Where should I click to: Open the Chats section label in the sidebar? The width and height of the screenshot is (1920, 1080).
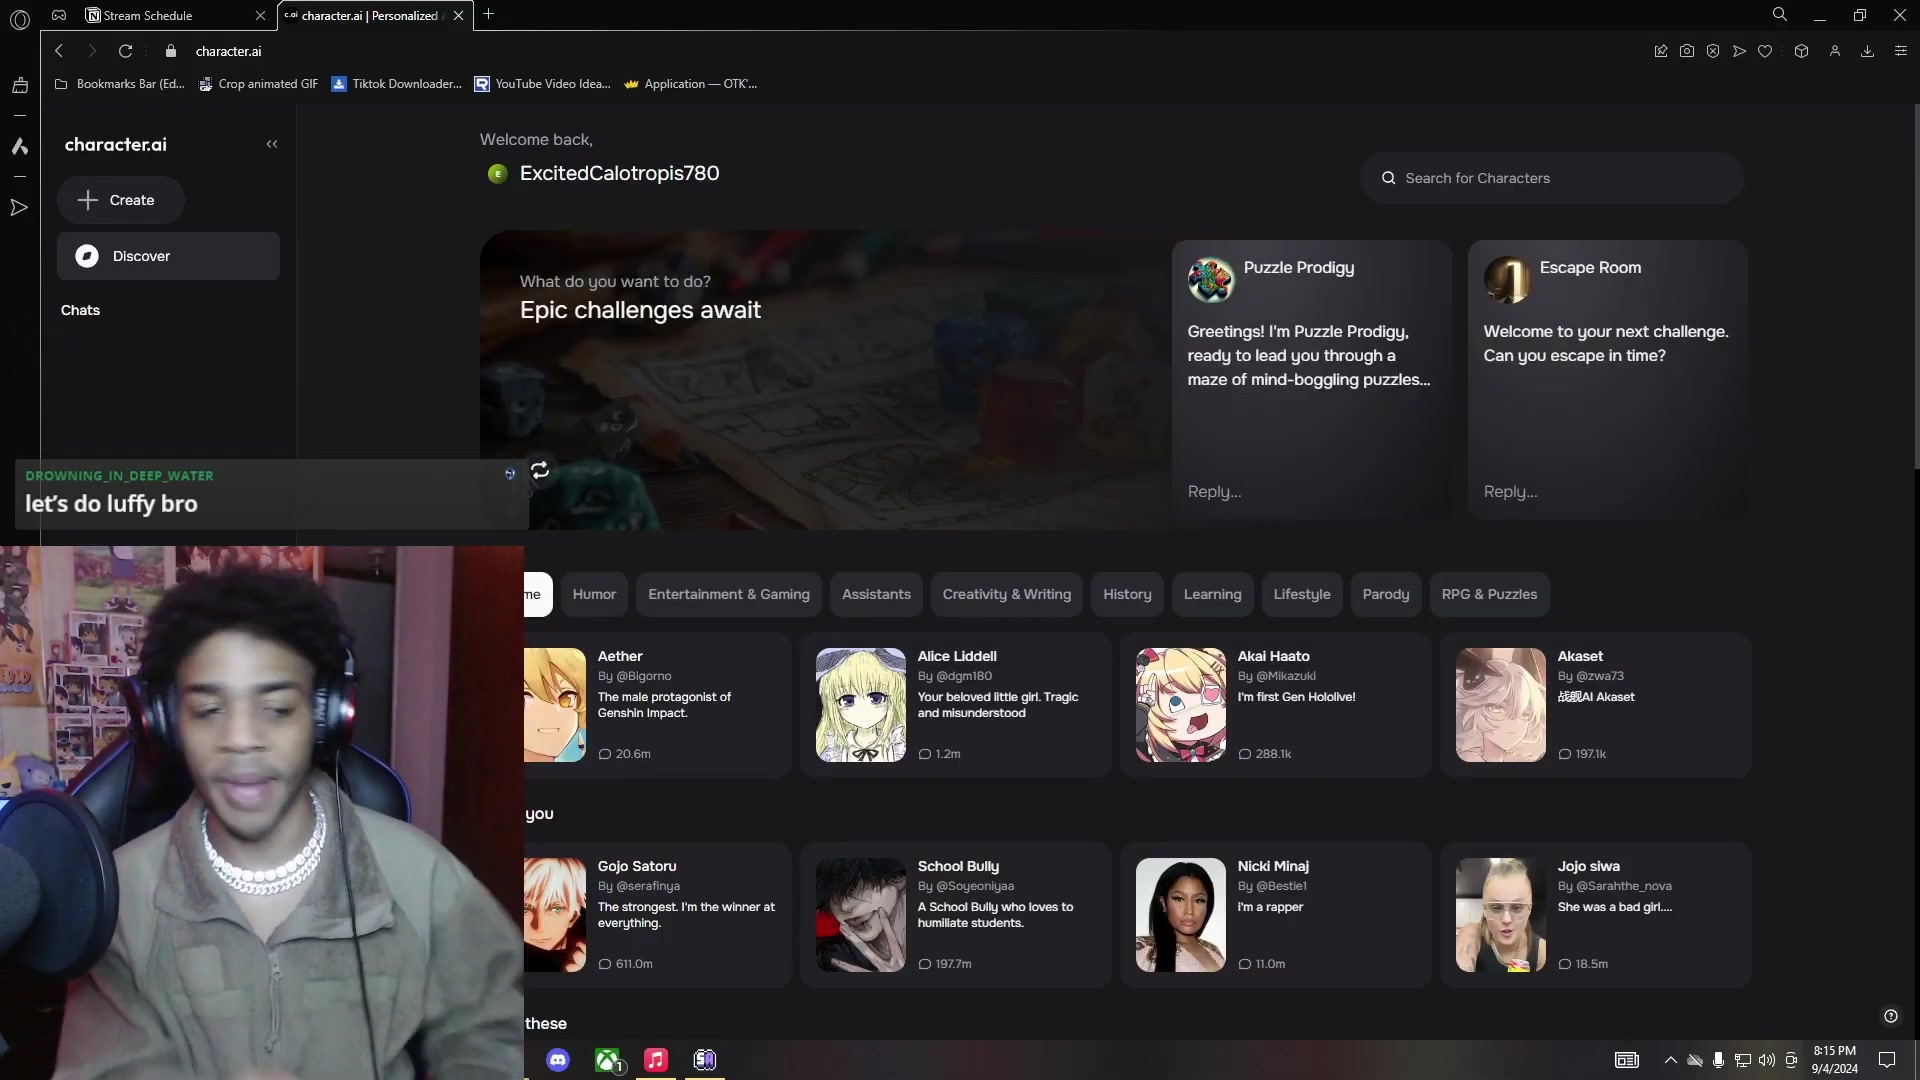click(x=80, y=310)
